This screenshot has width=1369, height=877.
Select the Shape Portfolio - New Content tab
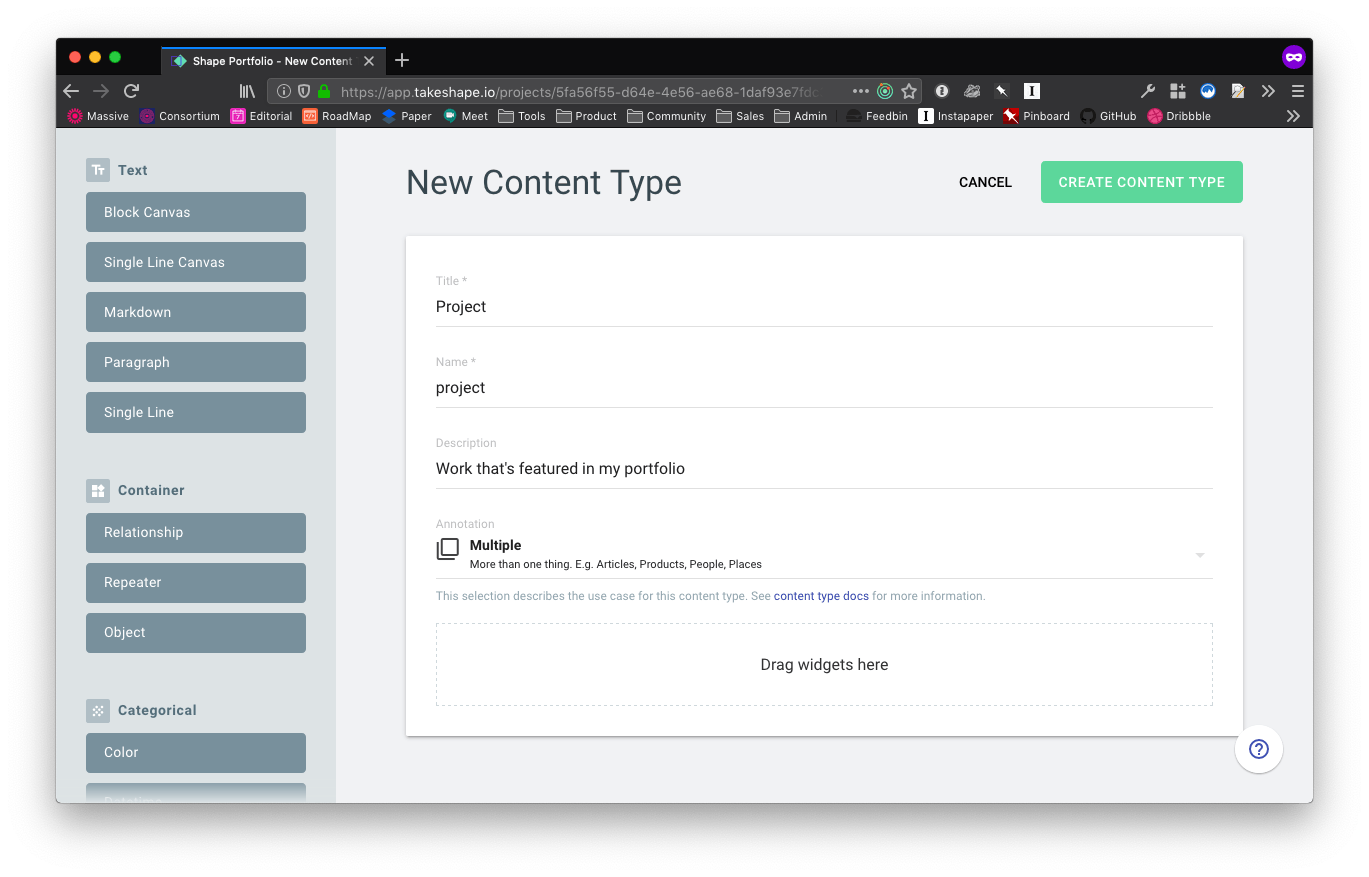point(272,61)
